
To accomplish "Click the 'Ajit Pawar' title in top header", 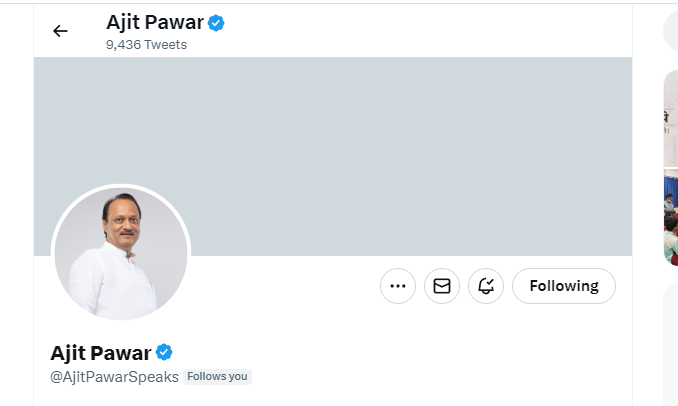I will pos(155,22).
